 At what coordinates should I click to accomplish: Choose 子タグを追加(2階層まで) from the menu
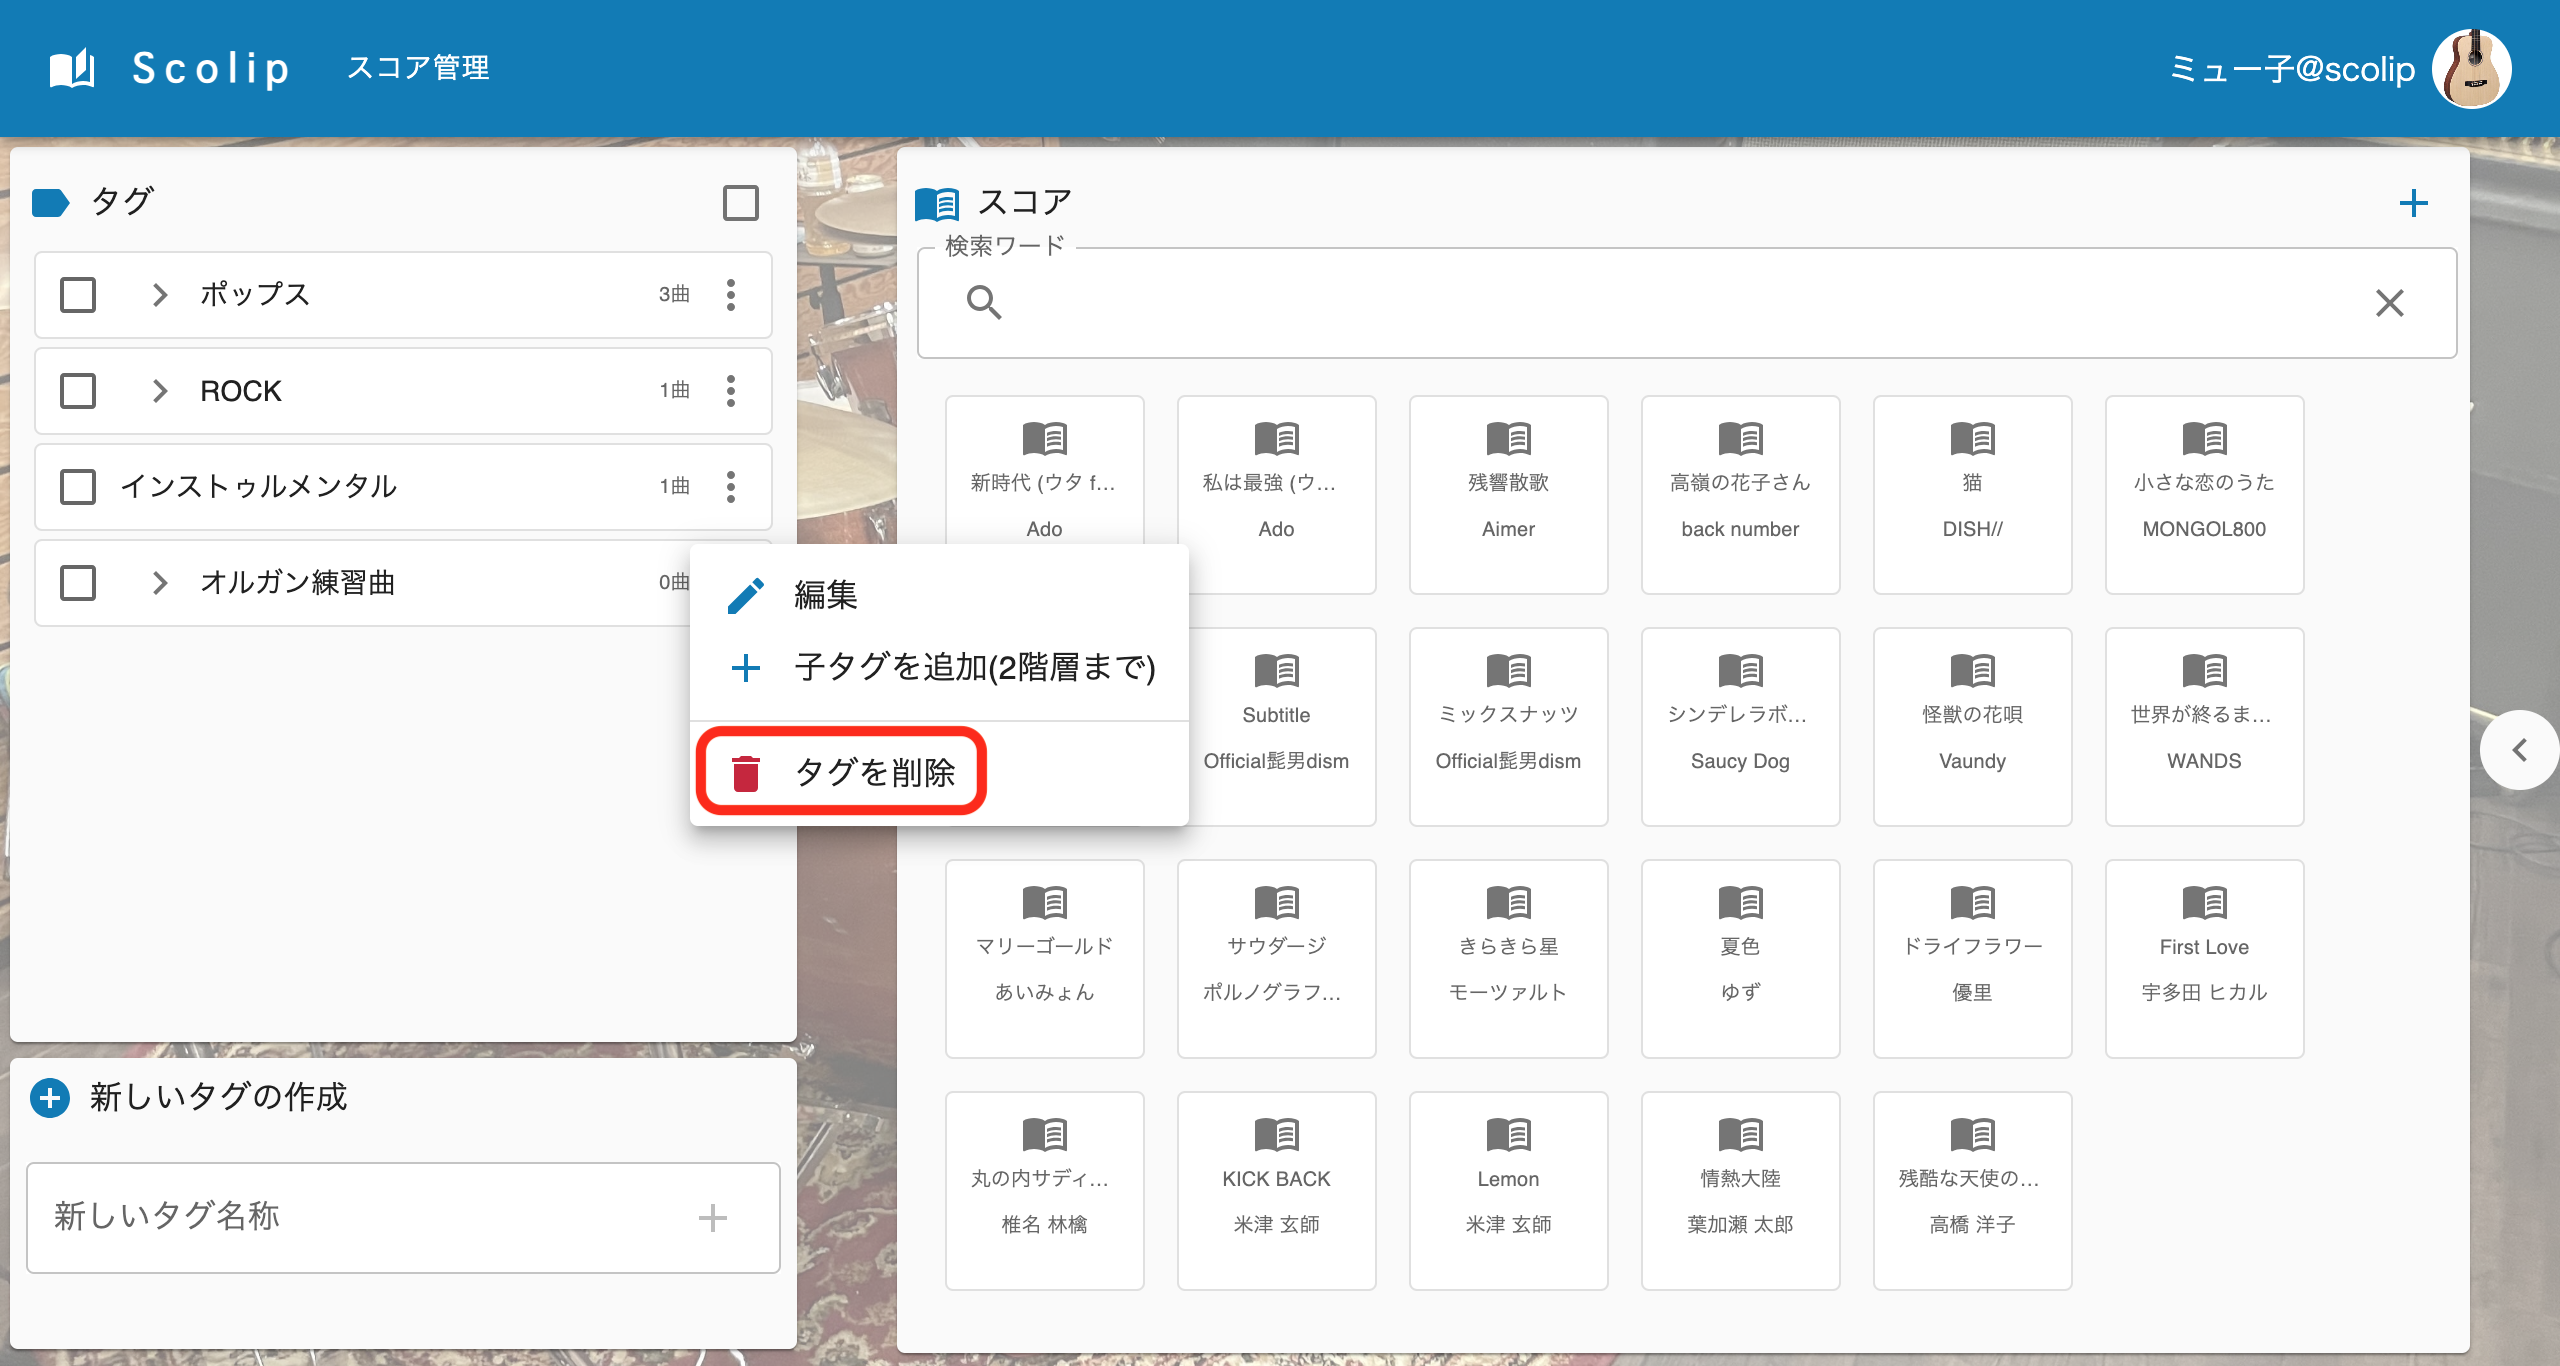(x=939, y=667)
